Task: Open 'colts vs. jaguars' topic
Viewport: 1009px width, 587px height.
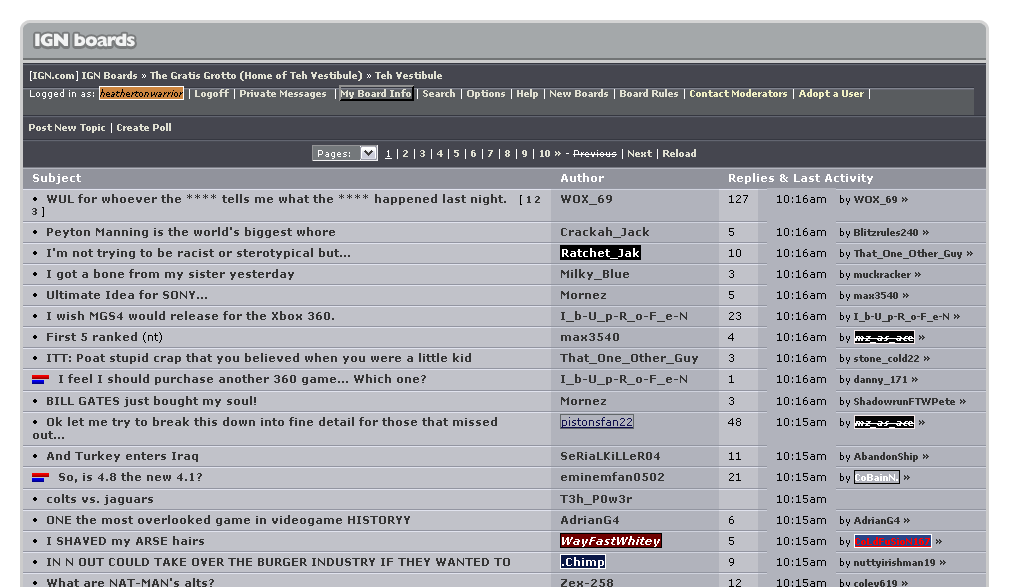Action: click(x=100, y=499)
